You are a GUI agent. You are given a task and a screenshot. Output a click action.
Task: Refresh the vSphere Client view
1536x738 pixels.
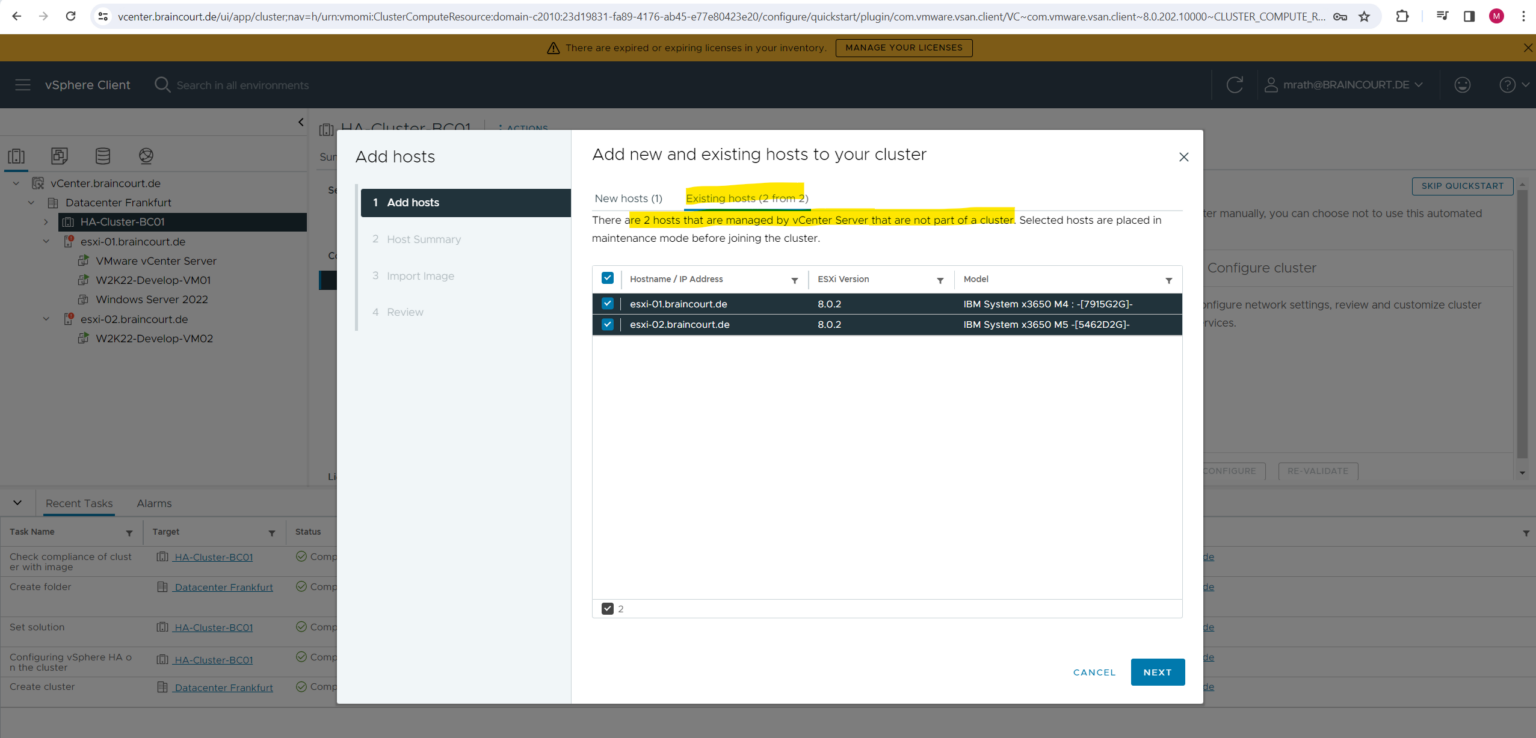1234,84
